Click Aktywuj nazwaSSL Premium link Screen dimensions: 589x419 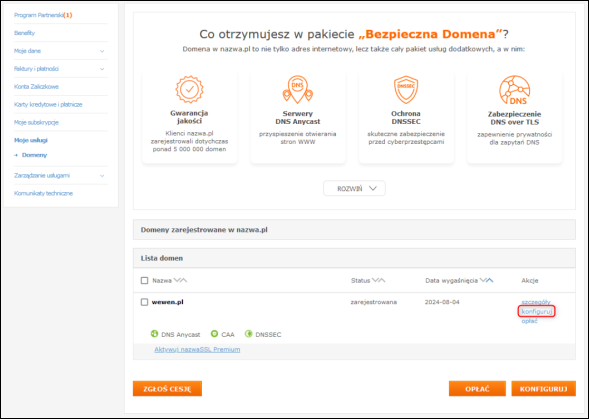click(x=197, y=349)
